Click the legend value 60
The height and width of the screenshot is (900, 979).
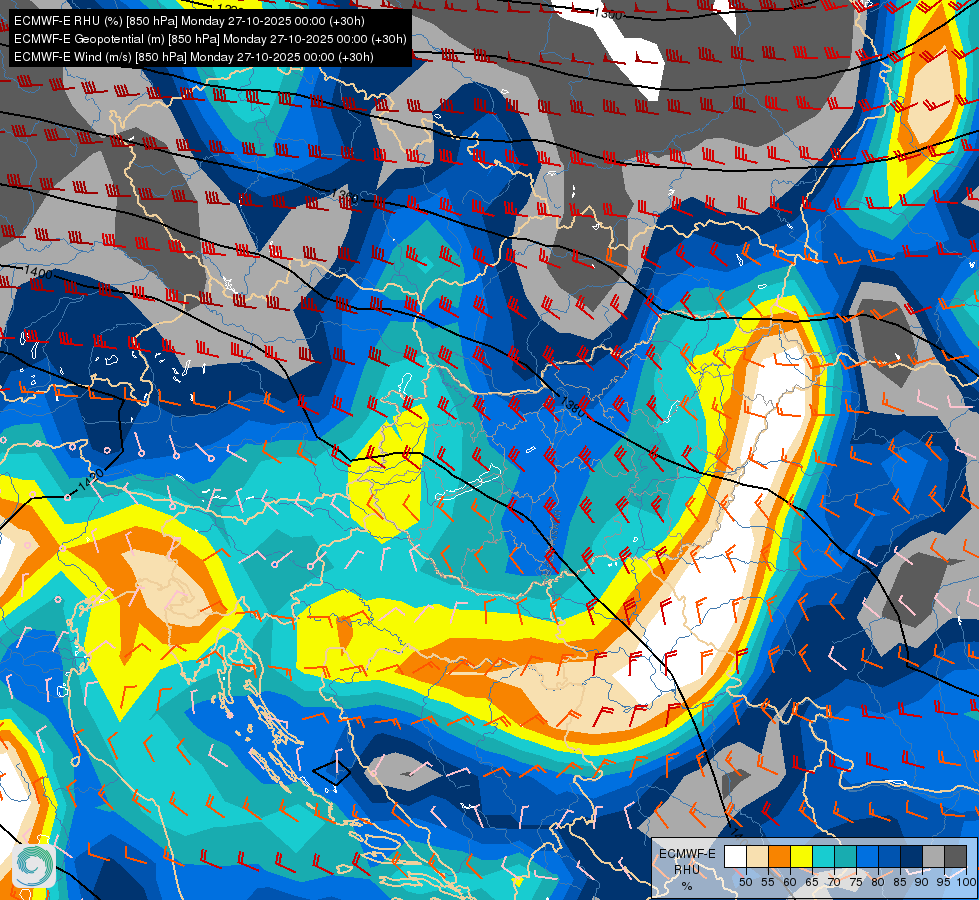click(x=790, y=882)
